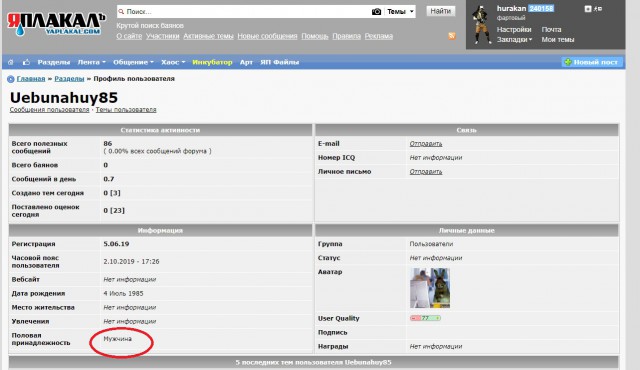The height and width of the screenshot is (370, 640).
Task: Open the Арт navbar item
Action: (246, 62)
